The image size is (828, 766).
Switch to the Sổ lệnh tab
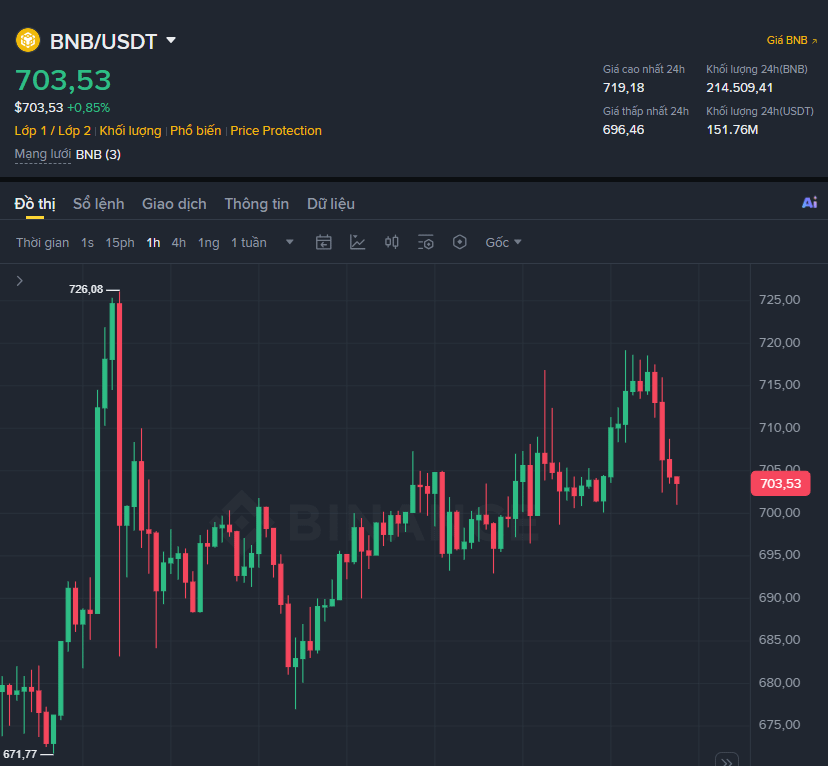point(99,204)
